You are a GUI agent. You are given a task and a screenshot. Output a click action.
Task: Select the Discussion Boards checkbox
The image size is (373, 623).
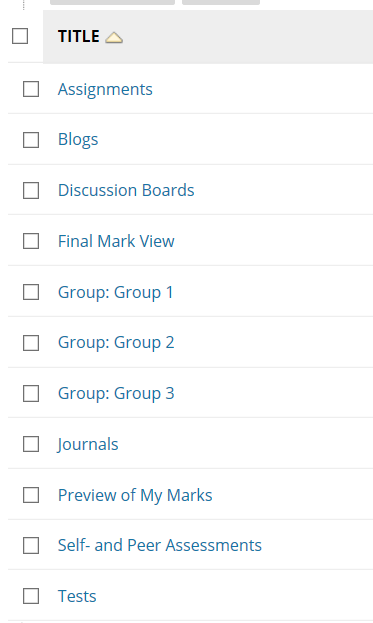(31, 190)
